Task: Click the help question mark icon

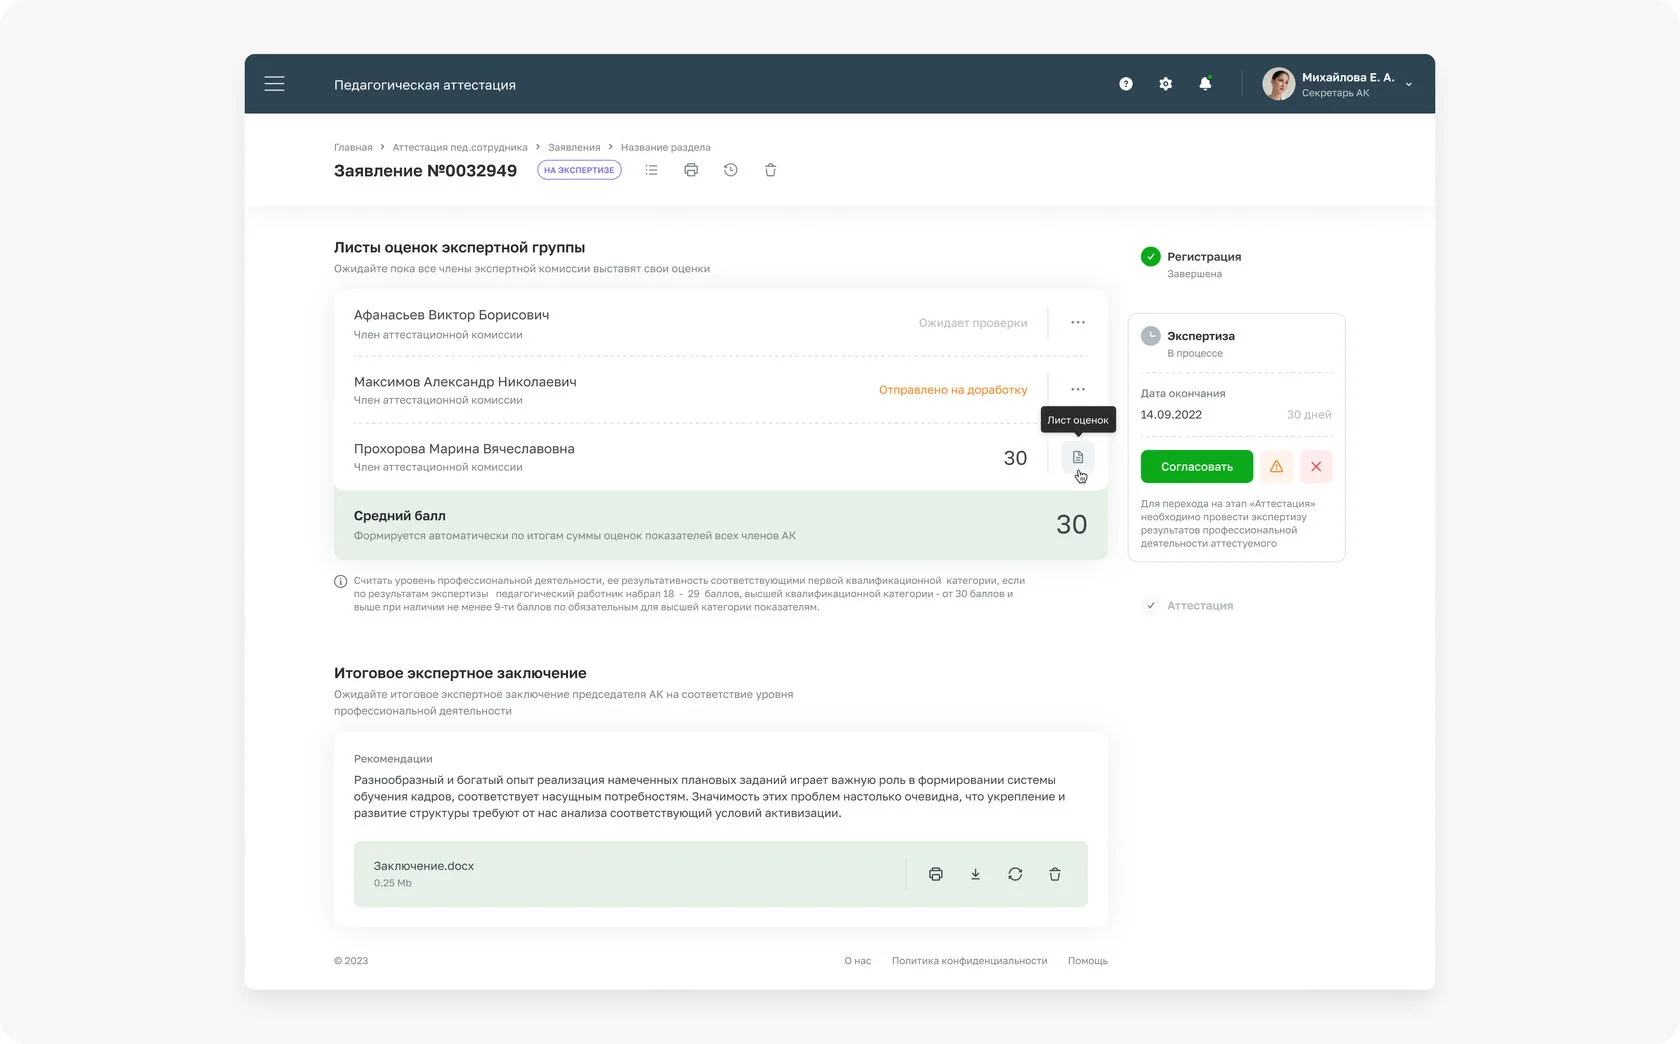Action: 1126,84
